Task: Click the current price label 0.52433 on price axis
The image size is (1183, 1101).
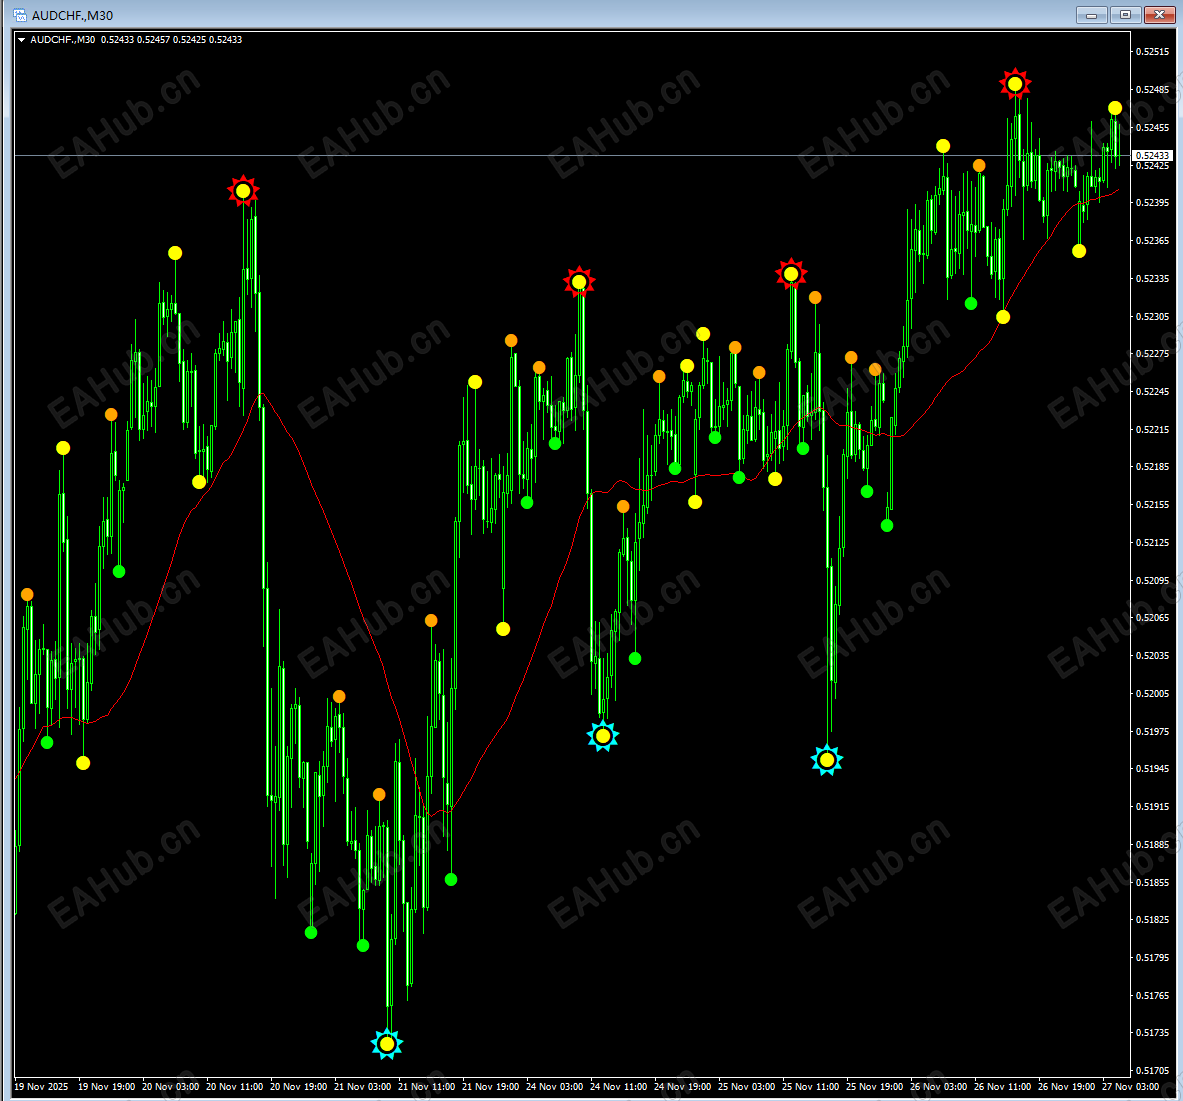Action: 1152,155
